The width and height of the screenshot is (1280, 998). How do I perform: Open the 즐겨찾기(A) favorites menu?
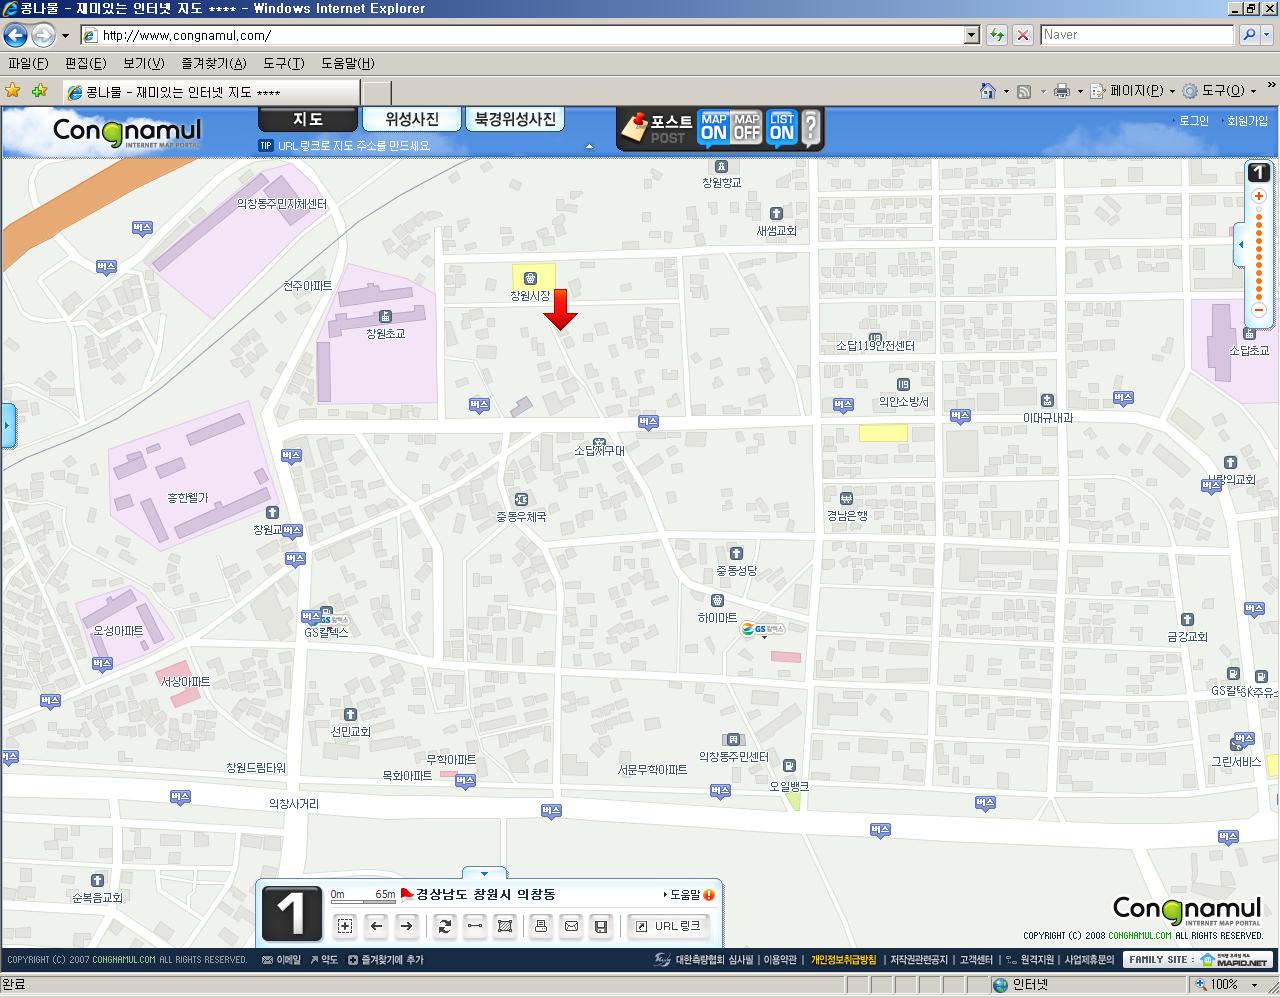click(213, 63)
